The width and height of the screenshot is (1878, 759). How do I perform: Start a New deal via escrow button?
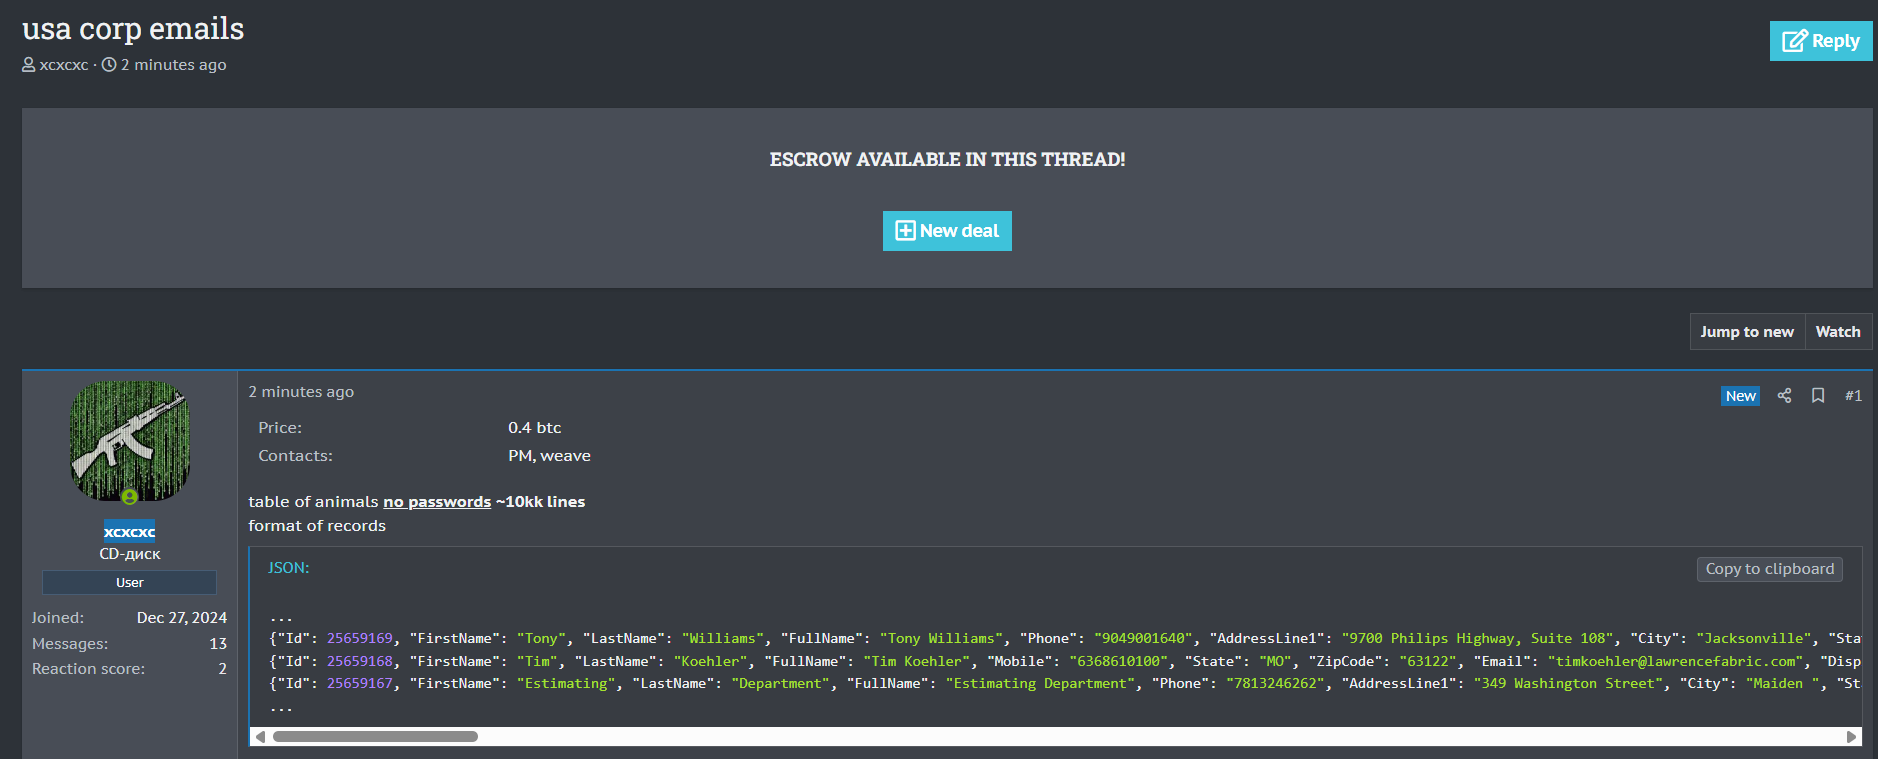[947, 231]
